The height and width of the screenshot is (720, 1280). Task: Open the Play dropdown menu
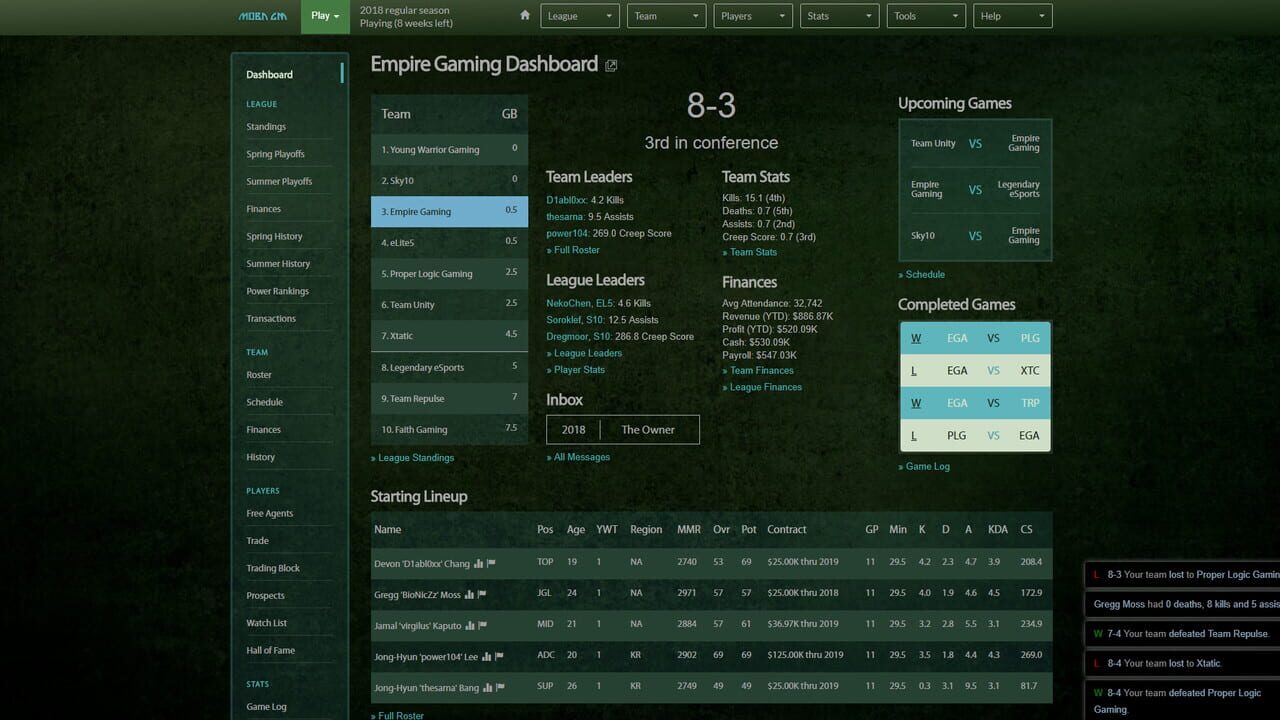coord(325,16)
